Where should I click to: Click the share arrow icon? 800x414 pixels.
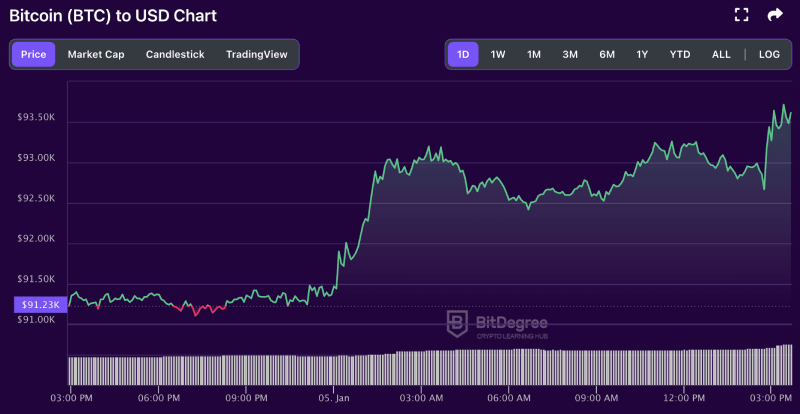pyautogui.click(x=775, y=15)
